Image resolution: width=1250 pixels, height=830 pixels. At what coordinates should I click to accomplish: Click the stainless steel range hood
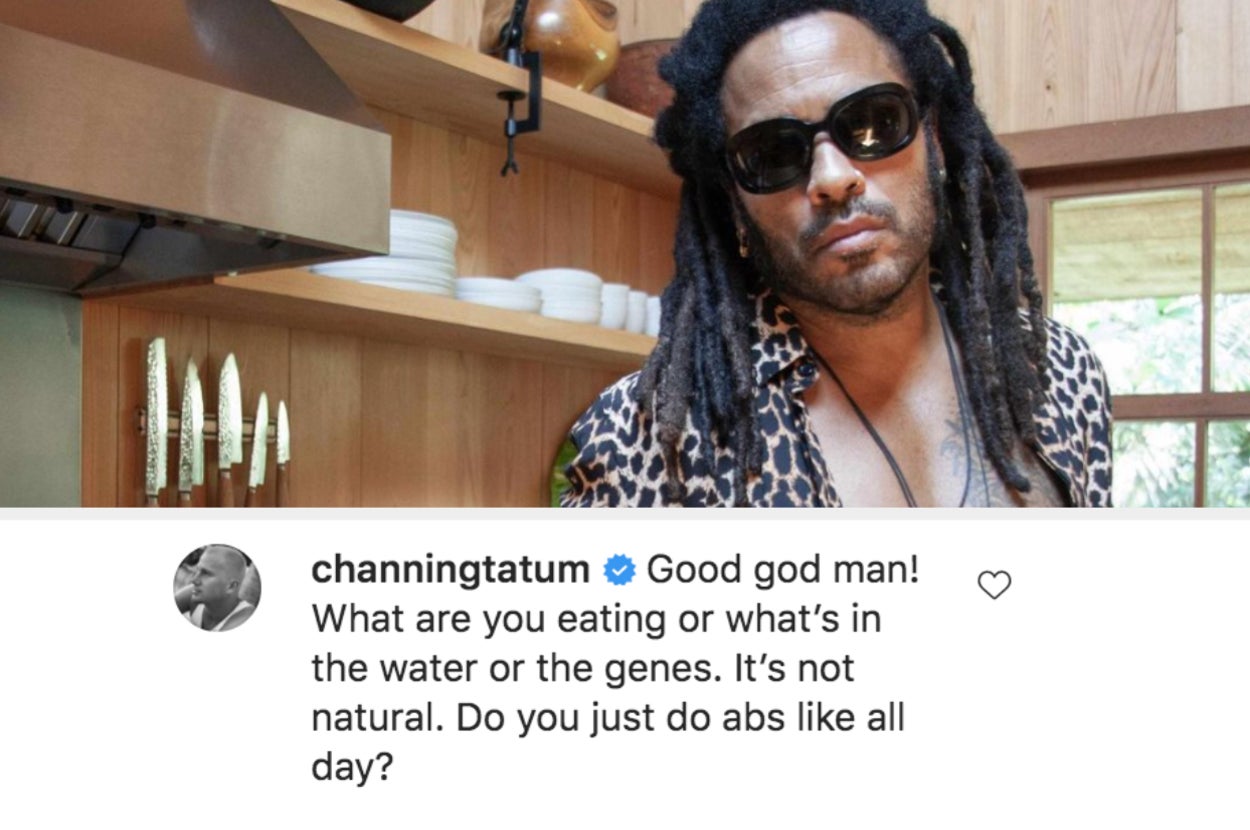[x=194, y=146]
